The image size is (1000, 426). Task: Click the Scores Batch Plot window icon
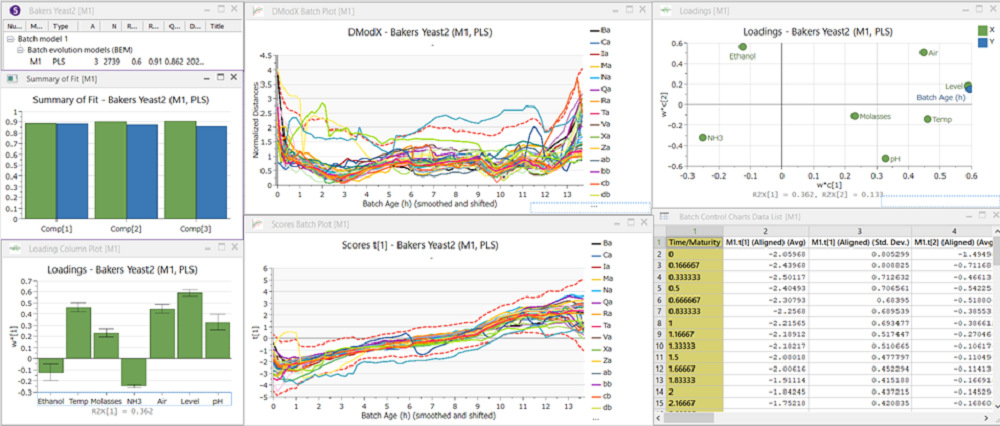(x=258, y=224)
